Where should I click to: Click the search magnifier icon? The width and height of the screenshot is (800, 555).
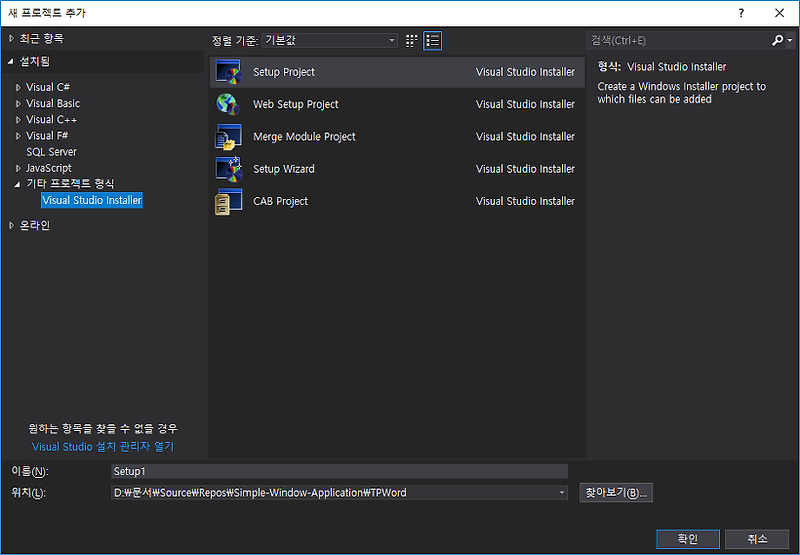[777, 40]
